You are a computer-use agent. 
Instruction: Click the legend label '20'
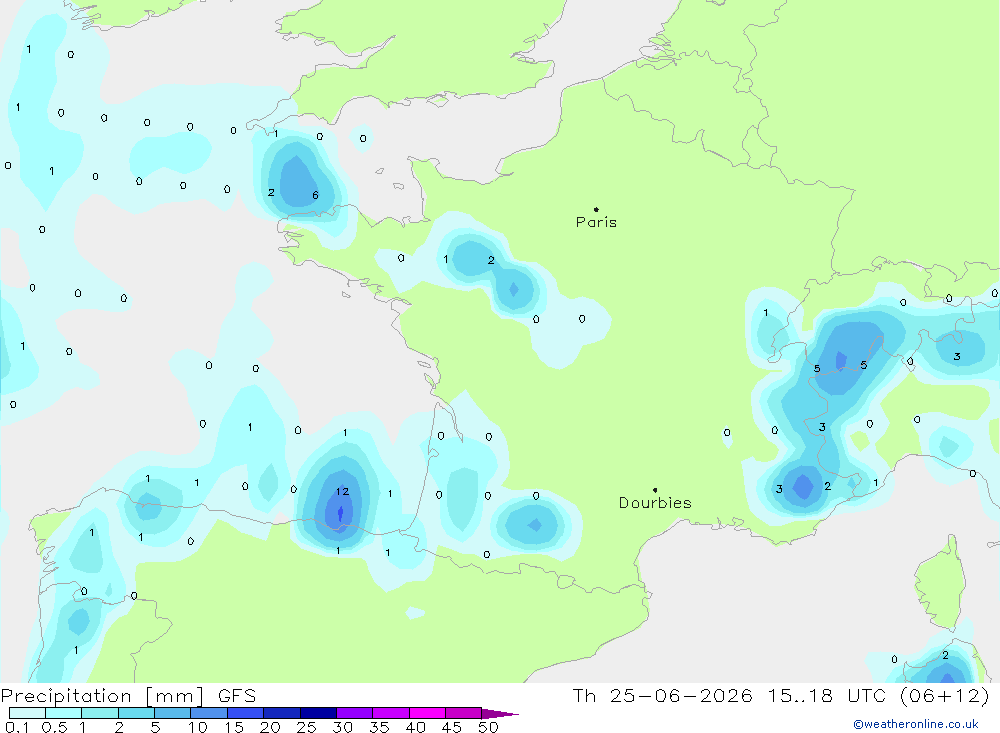[270, 727]
